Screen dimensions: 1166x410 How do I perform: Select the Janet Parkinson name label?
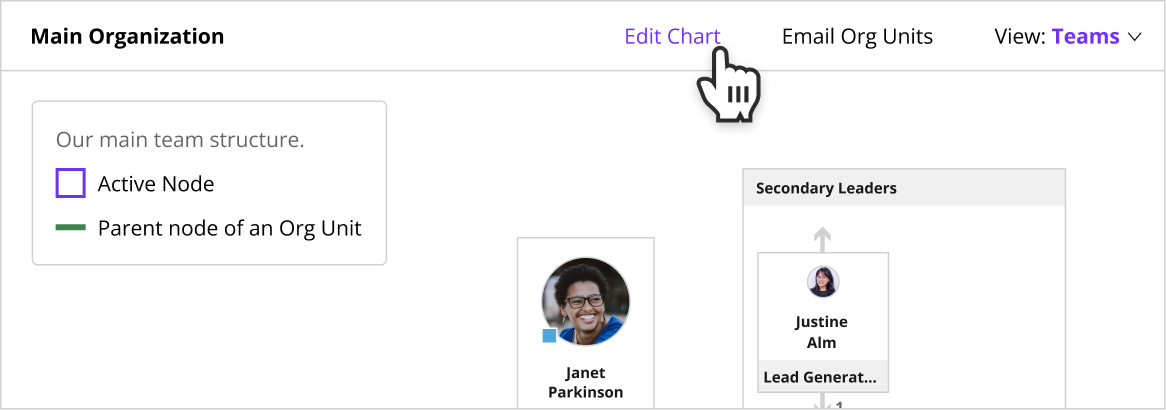(x=585, y=382)
